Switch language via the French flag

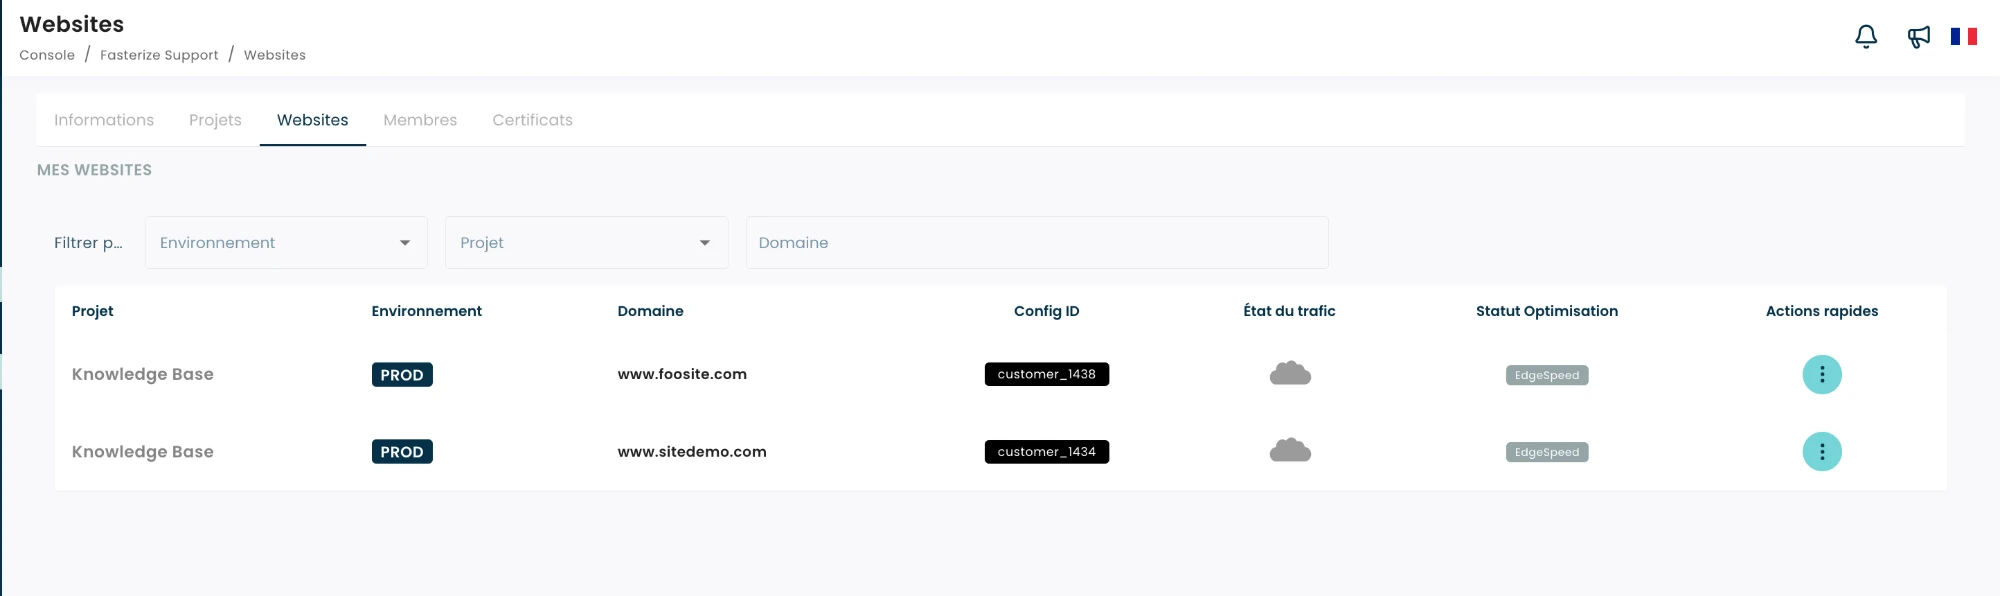click(x=1964, y=37)
